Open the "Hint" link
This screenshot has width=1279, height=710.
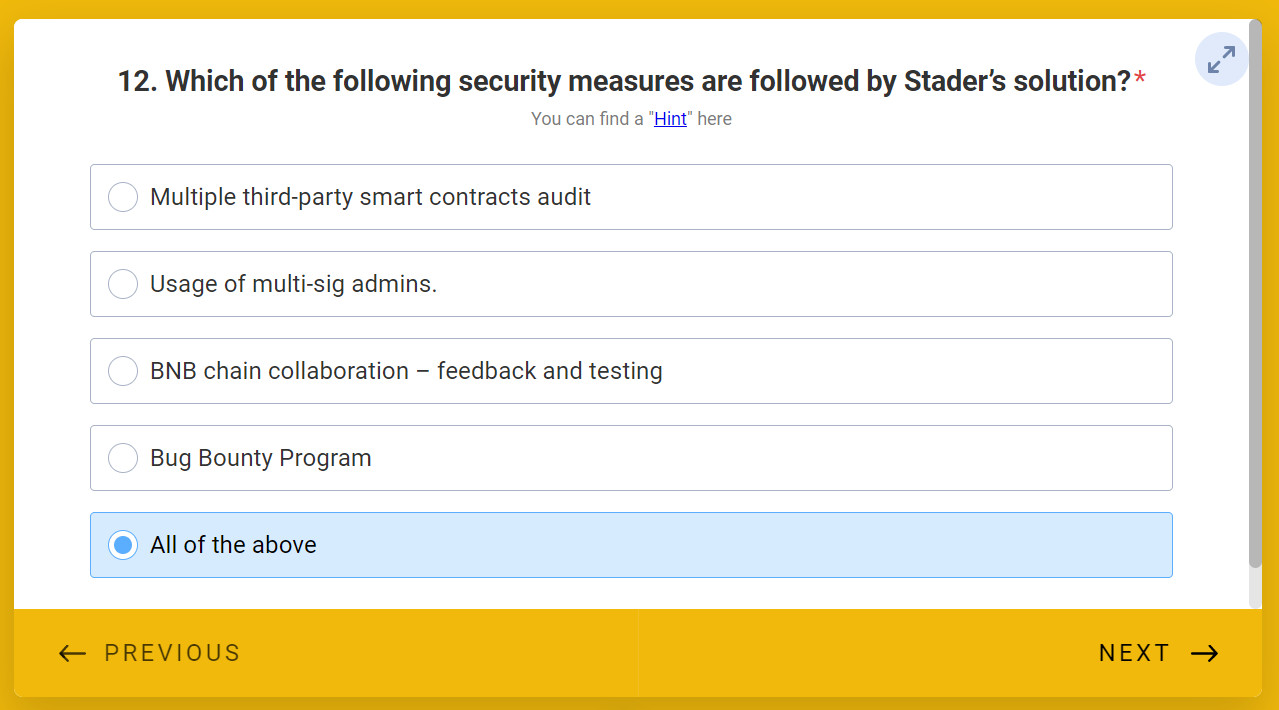point(670,119)
